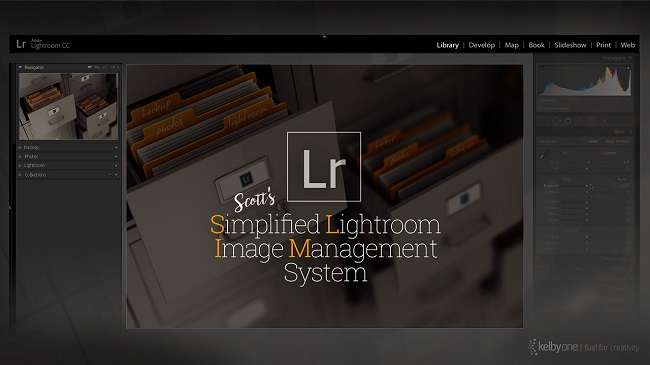Screen dimensions: 650x365
Task: Click the plus icon on Collections panel
Action: (x=116, y=175)
